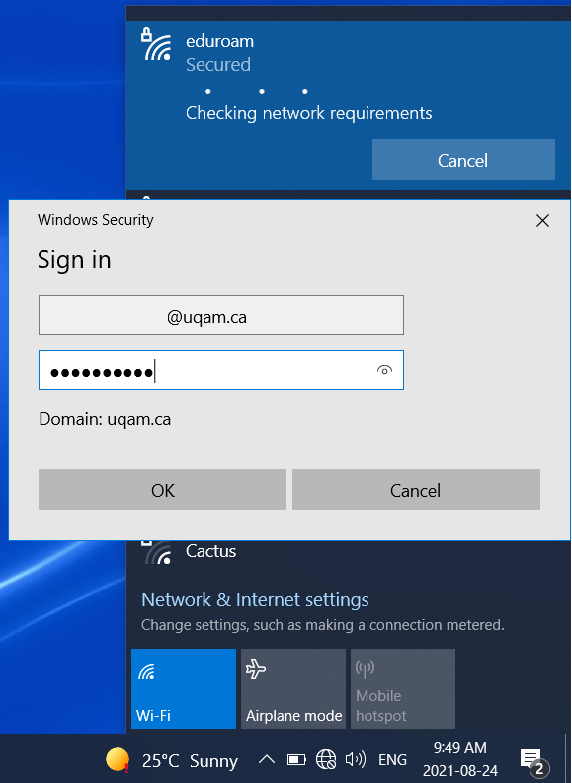
Task: Click the eduroam Wi-Fi signal icon
Action: coord(156,45)
